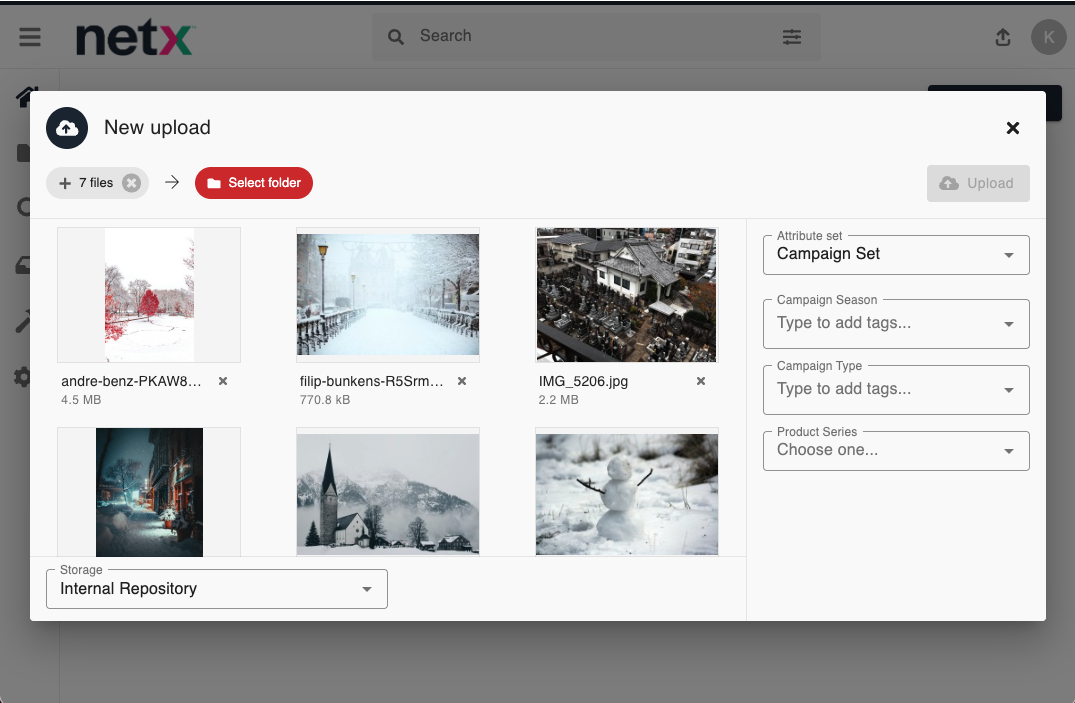The image size is (1075, 703).
Task: Click the upload icon in header
Action: pyautogui.click(x=1003, y=37)
